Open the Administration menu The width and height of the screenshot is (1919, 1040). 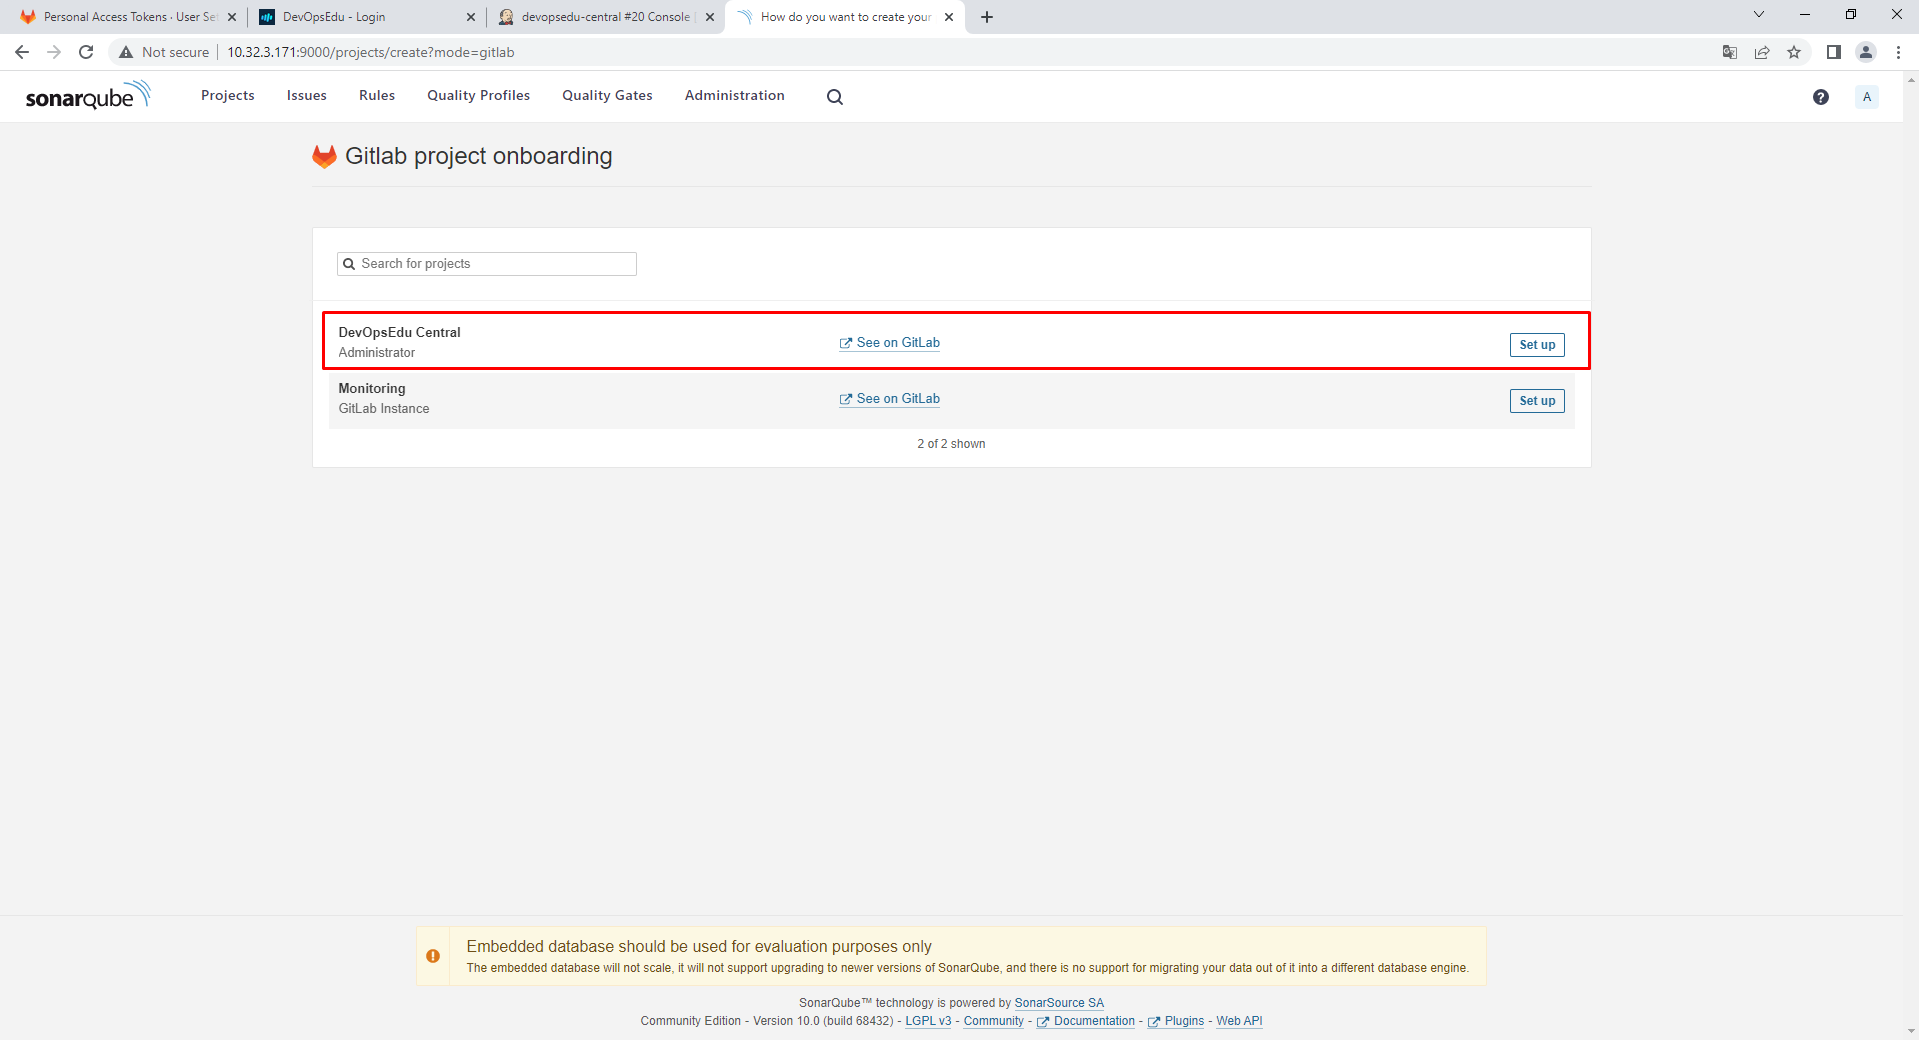coord(735,96)
